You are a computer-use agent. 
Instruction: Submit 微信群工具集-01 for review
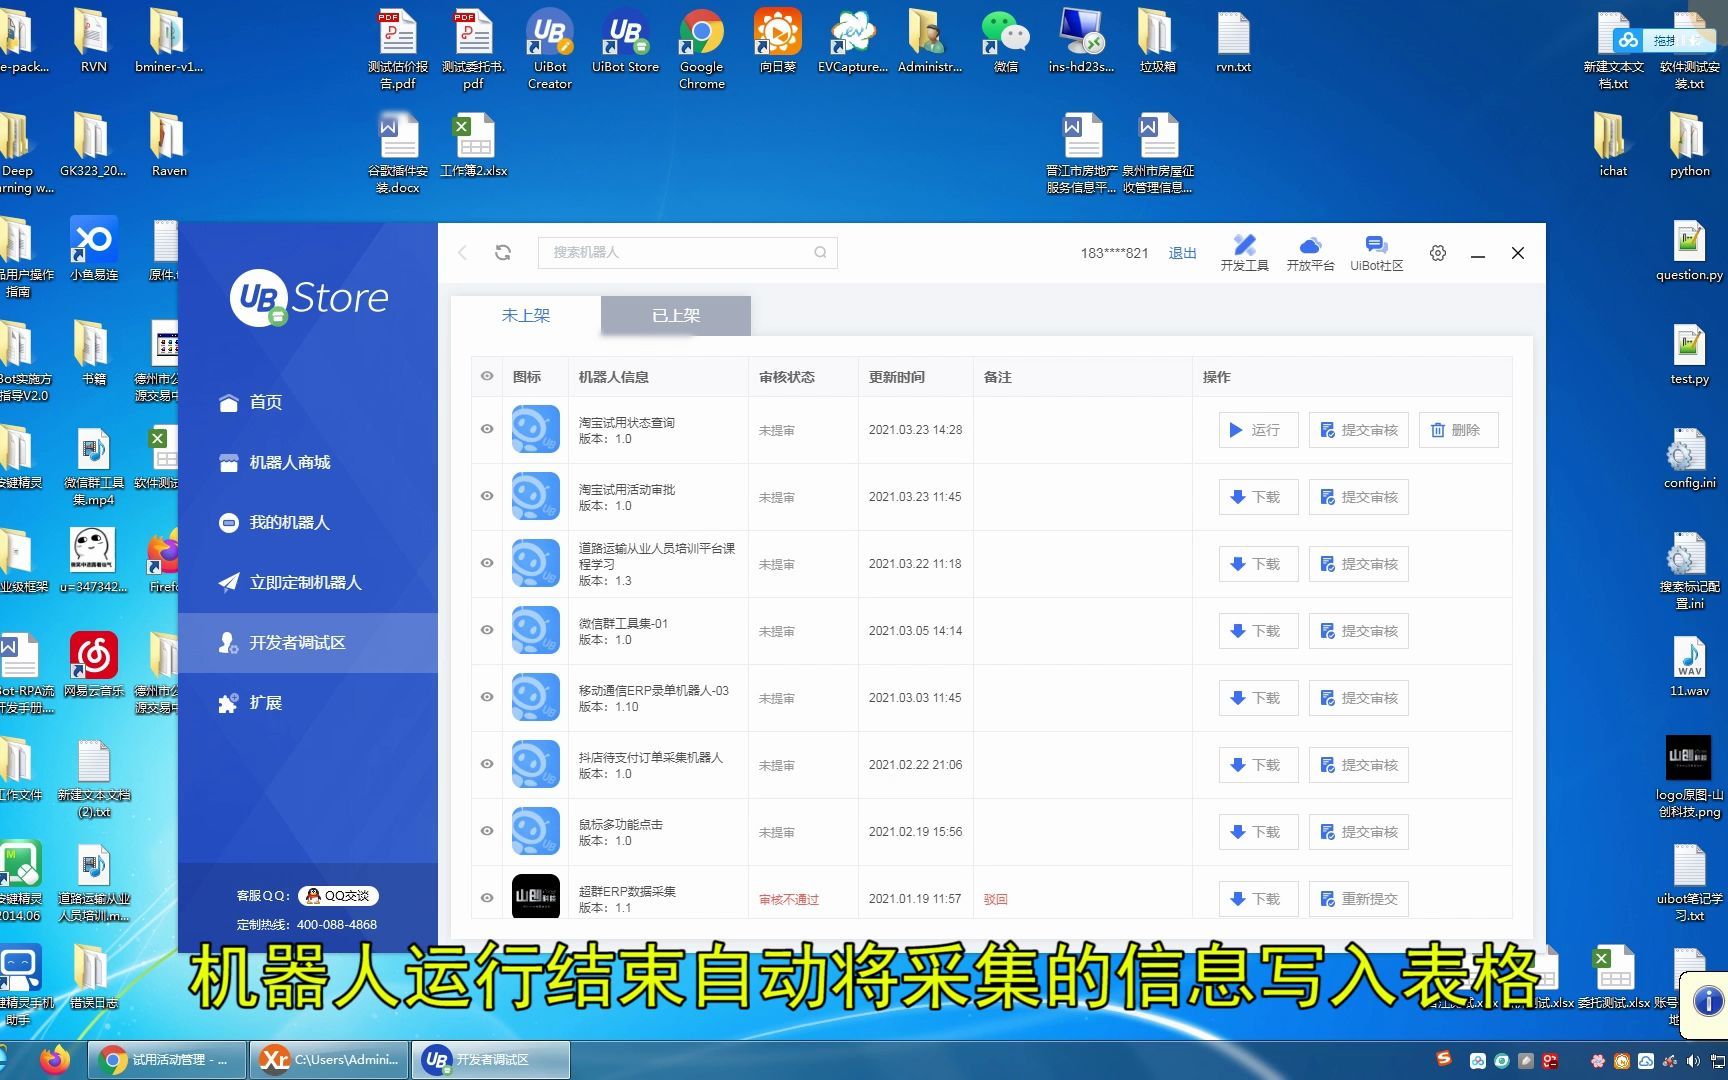tap(1358, 631)
